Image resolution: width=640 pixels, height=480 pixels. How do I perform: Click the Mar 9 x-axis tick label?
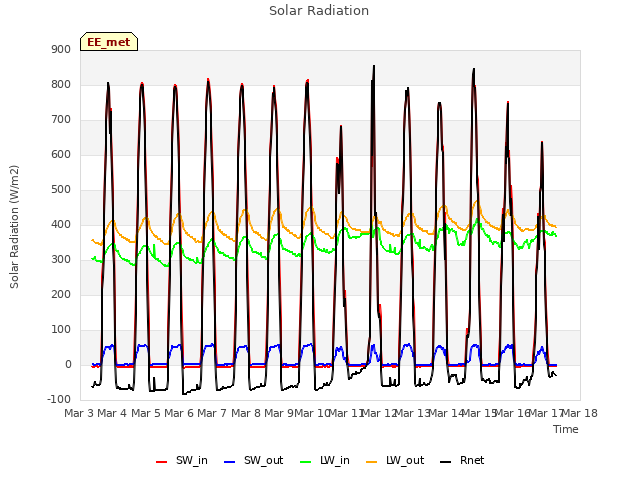click(x=279, y=413)
